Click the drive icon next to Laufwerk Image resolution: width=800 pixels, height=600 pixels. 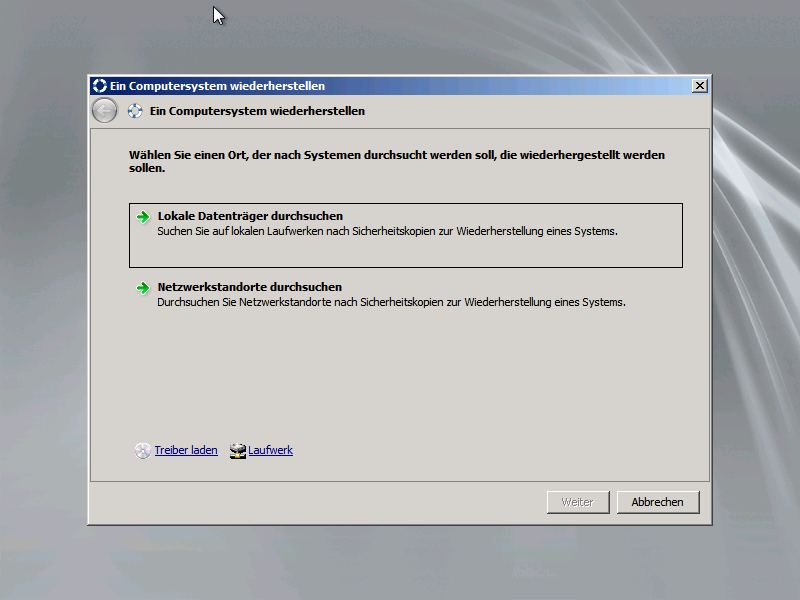point(238,451)
